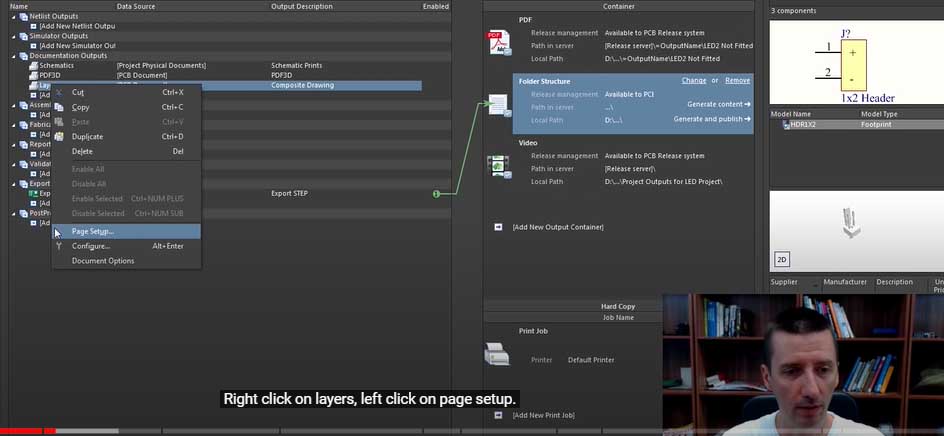Collapse the Netlist Outputs tree group
This screenshot has height=436, width=944.
pos(13,17)
